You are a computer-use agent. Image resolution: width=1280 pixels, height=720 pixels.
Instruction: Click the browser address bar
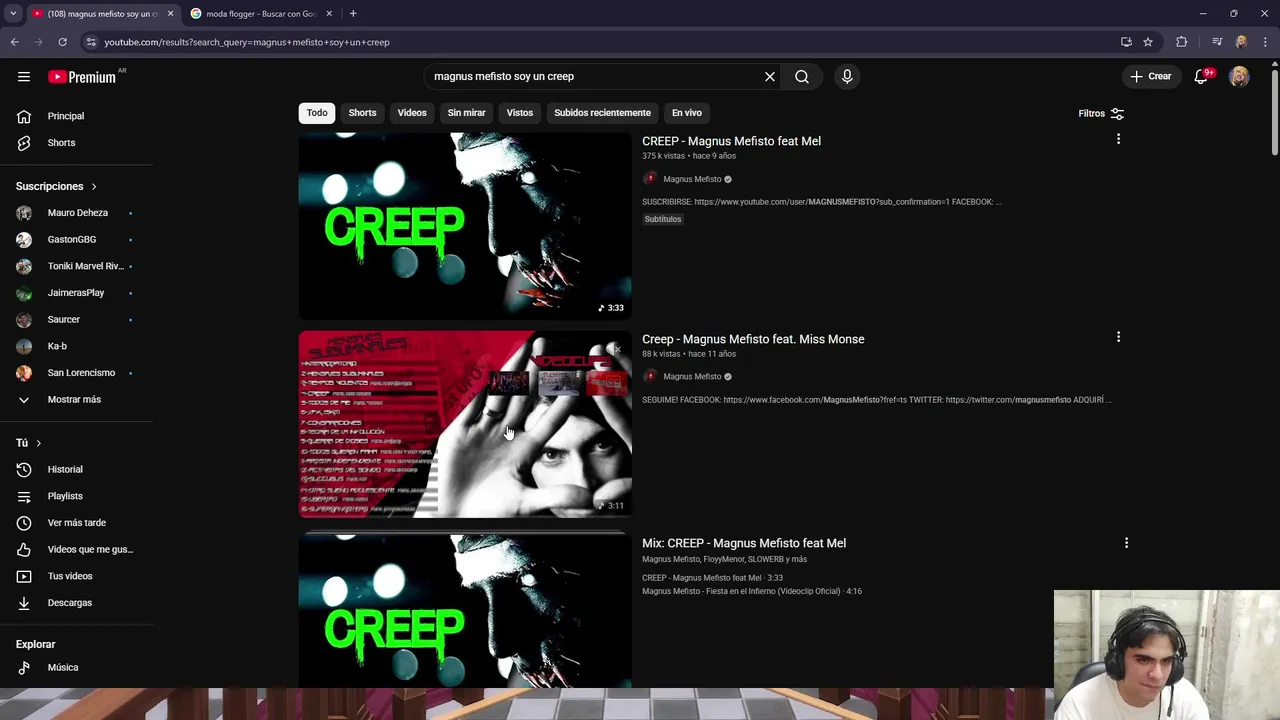click(x=600, y=42)
